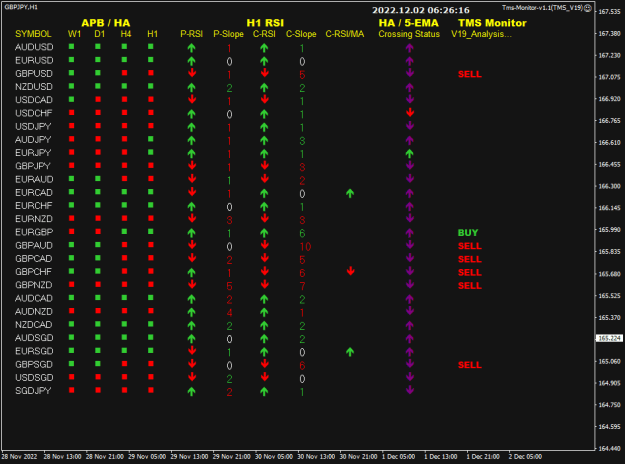625x464 pixels.
Task: Click the BUY signal for EURGBP
Action: [468, 233]
